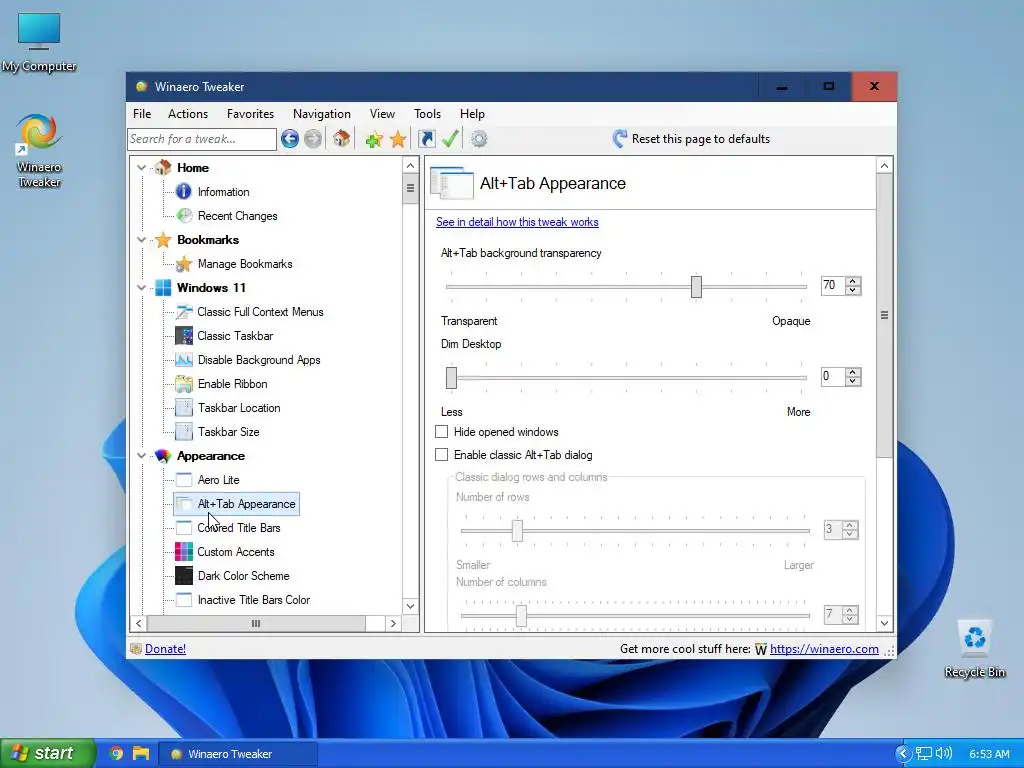Check Enable classic Alt+Tab dialog
This screenshot has height=768, width=1024.
point(441,455)
